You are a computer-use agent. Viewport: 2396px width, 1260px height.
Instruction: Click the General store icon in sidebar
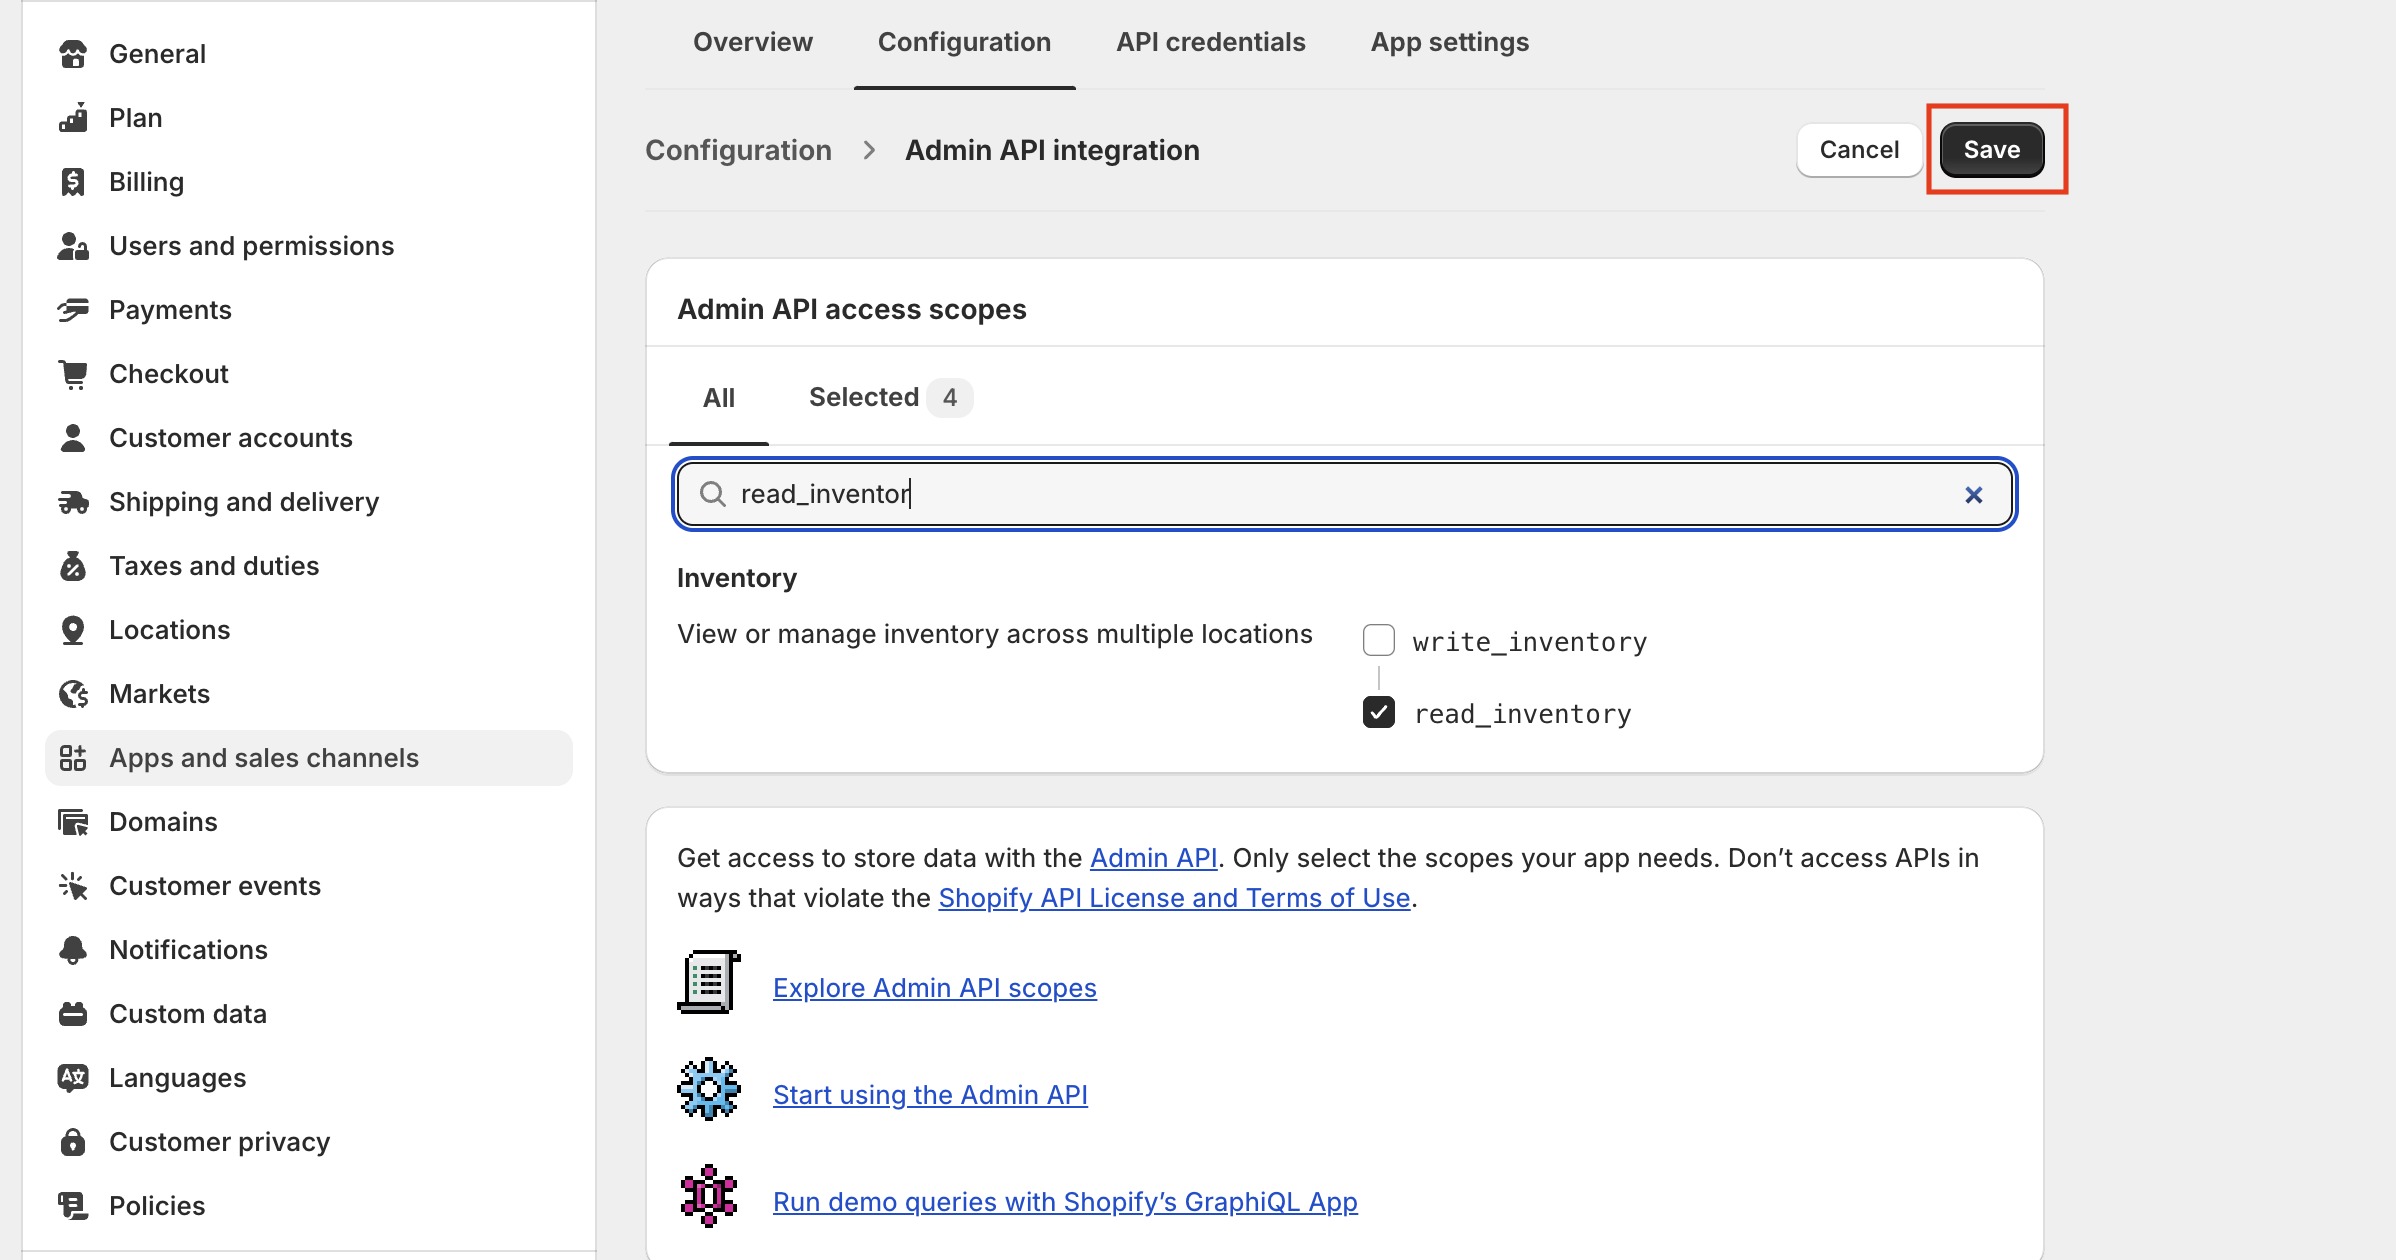point(73,54)
